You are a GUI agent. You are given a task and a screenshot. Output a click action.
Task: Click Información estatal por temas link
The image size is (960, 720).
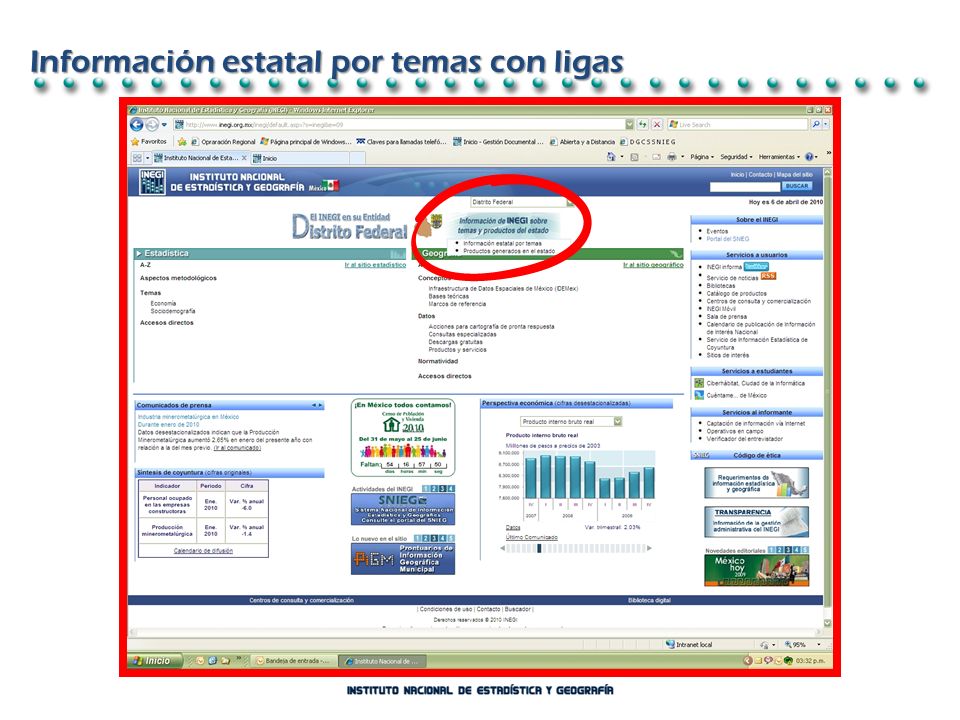tap(502, 243)
